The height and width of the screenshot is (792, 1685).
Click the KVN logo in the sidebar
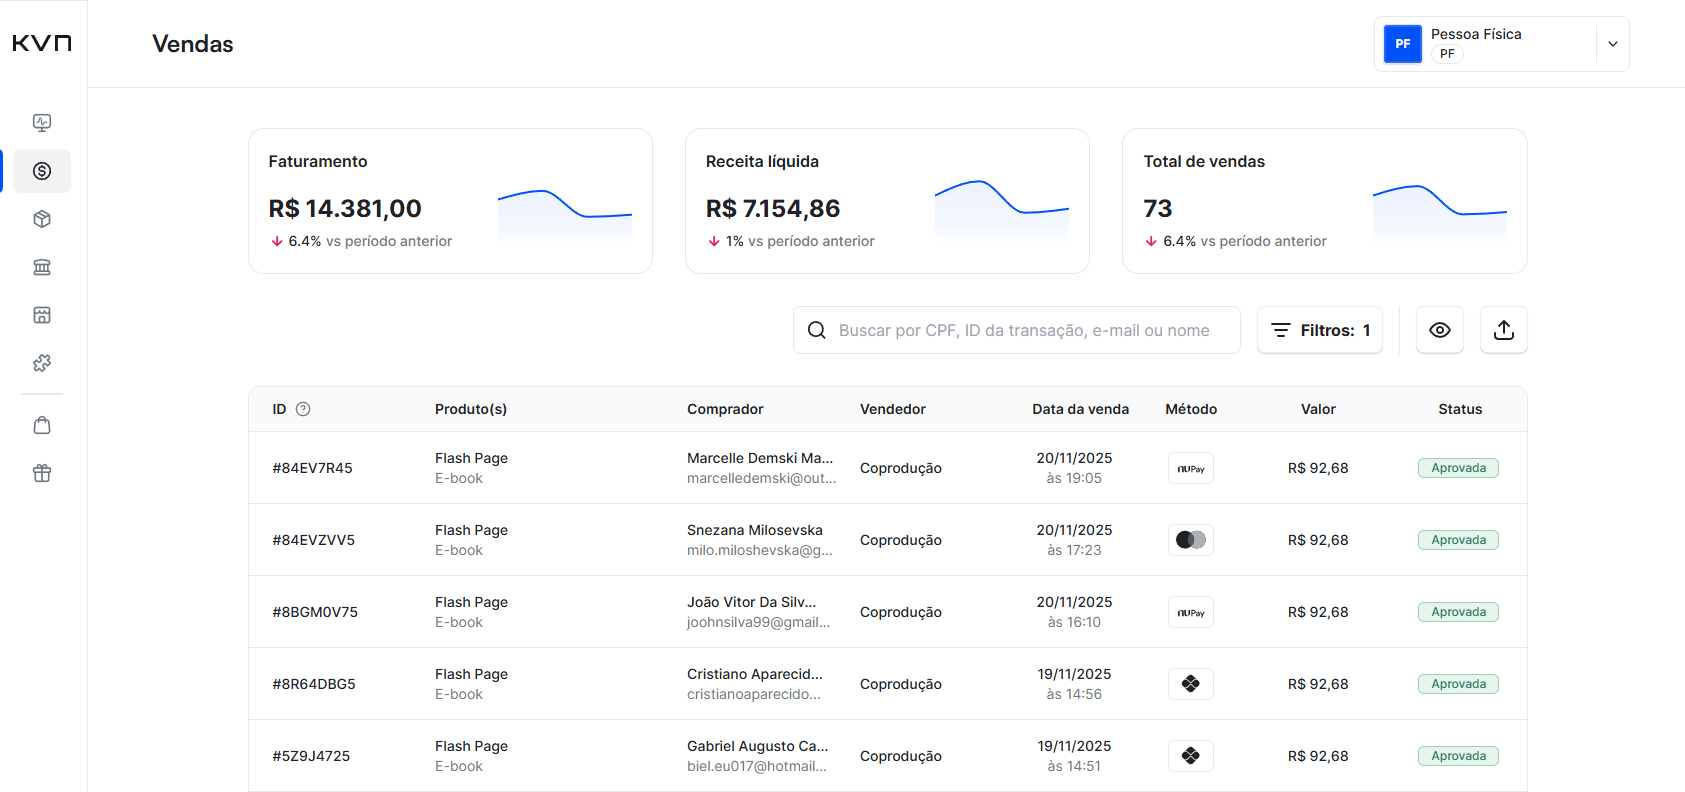[x=42, y=43]
